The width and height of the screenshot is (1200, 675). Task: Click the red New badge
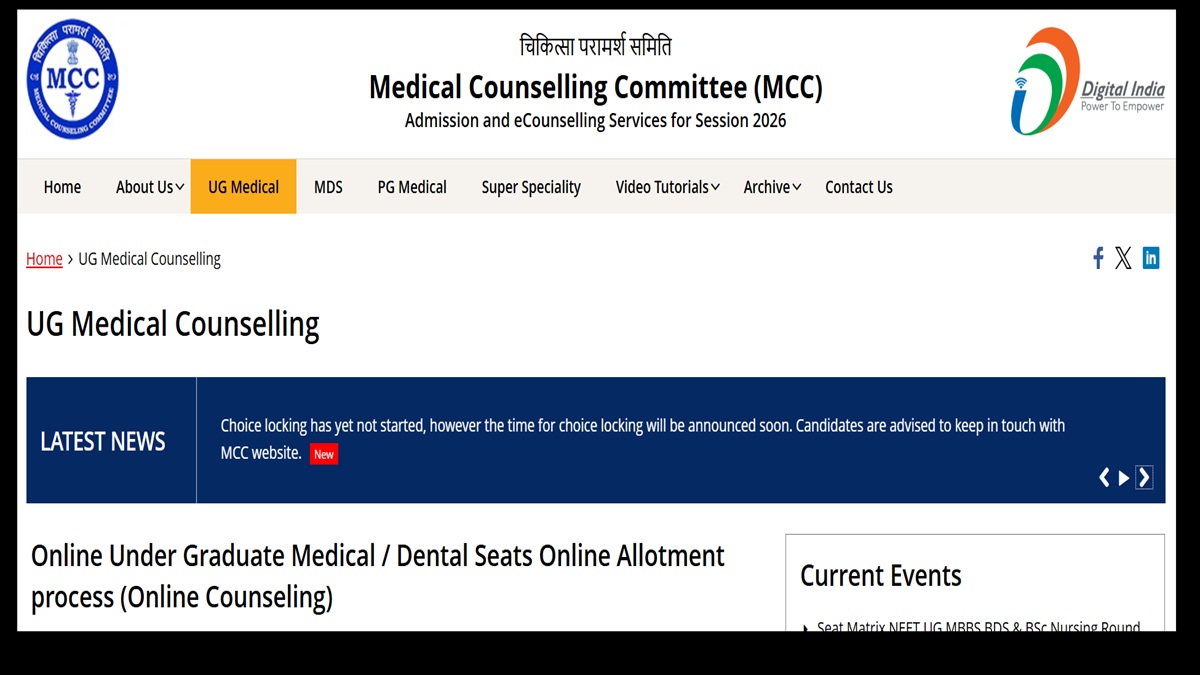pos(324,454)
